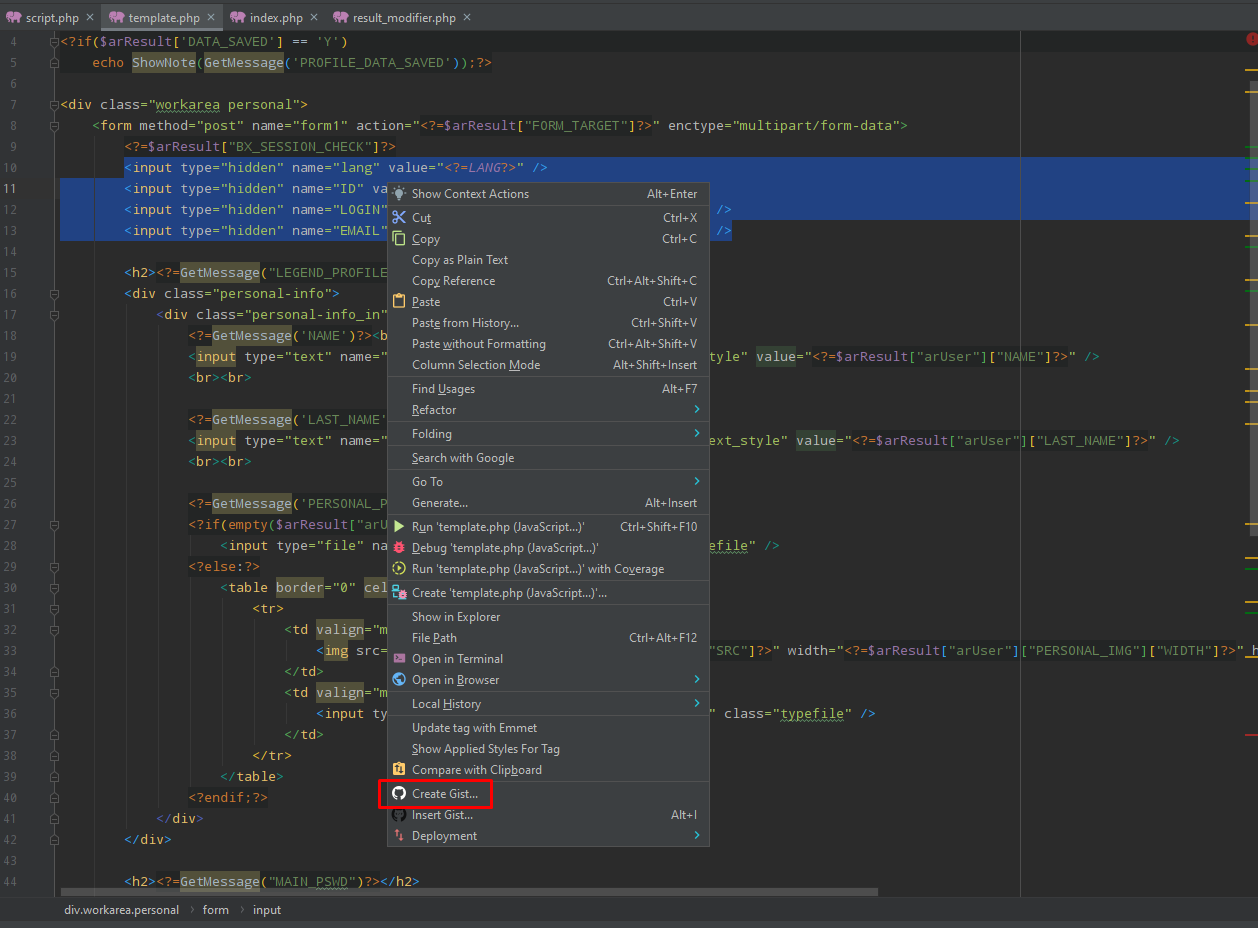Click line number 44 in gutter
This screenshot has height=928, width=1258.
(10, 882)
